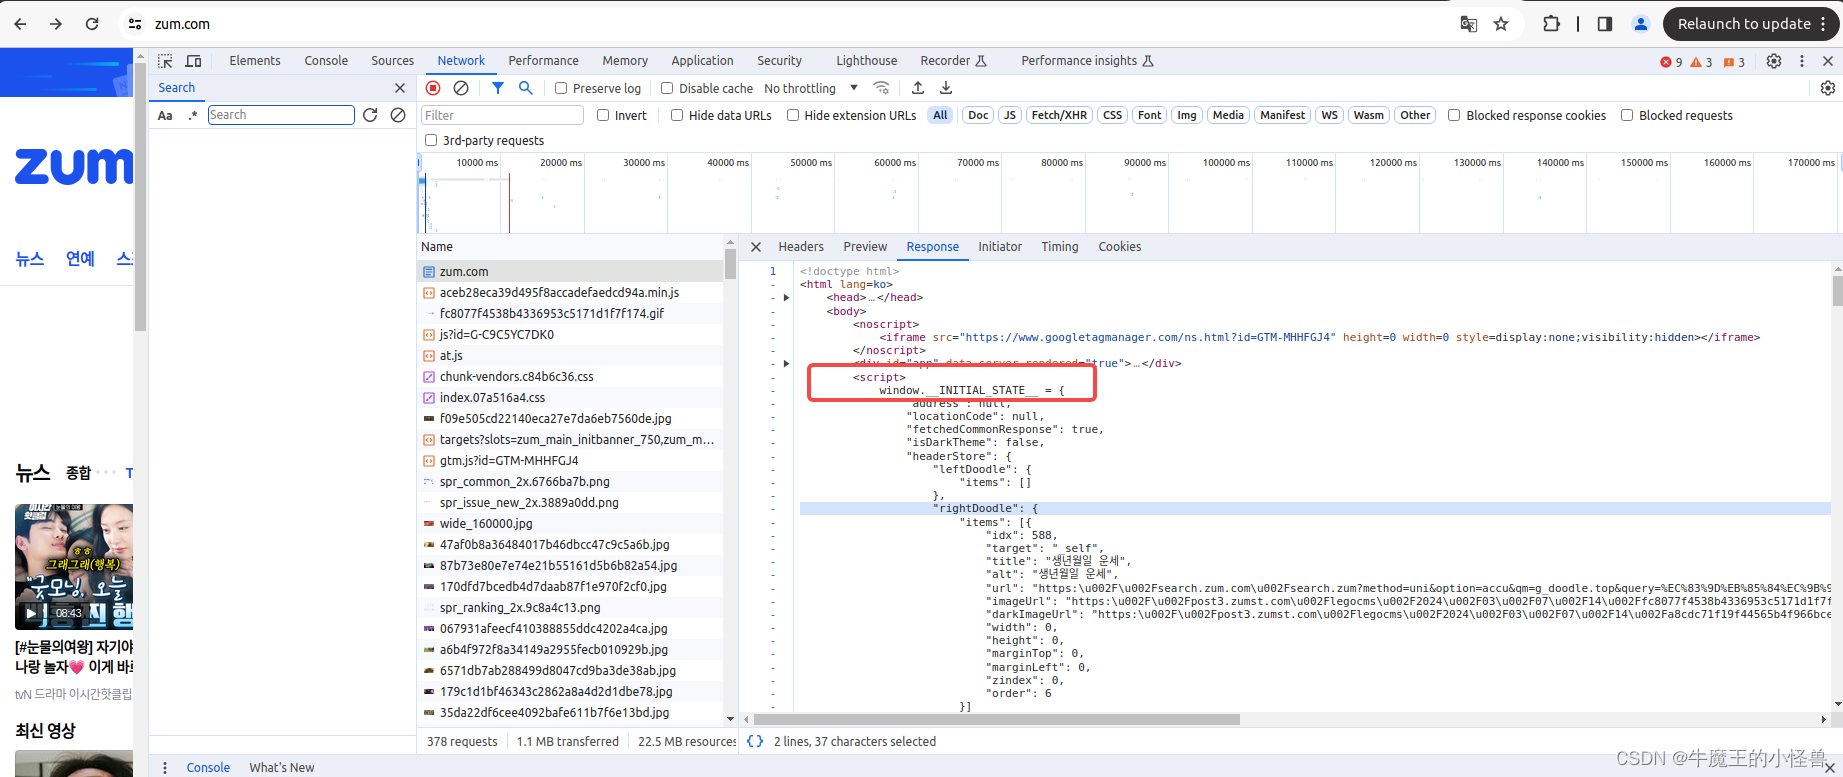Image resolution: width=1843 pixels, height=777 pixels.
Task: Open network conditions wifi icon
Action: [x=881, y=88]
